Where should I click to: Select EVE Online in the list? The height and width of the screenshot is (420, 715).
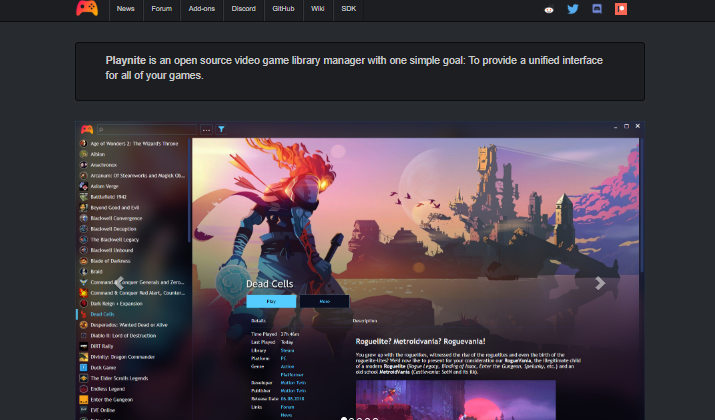[x=103, y=410]
